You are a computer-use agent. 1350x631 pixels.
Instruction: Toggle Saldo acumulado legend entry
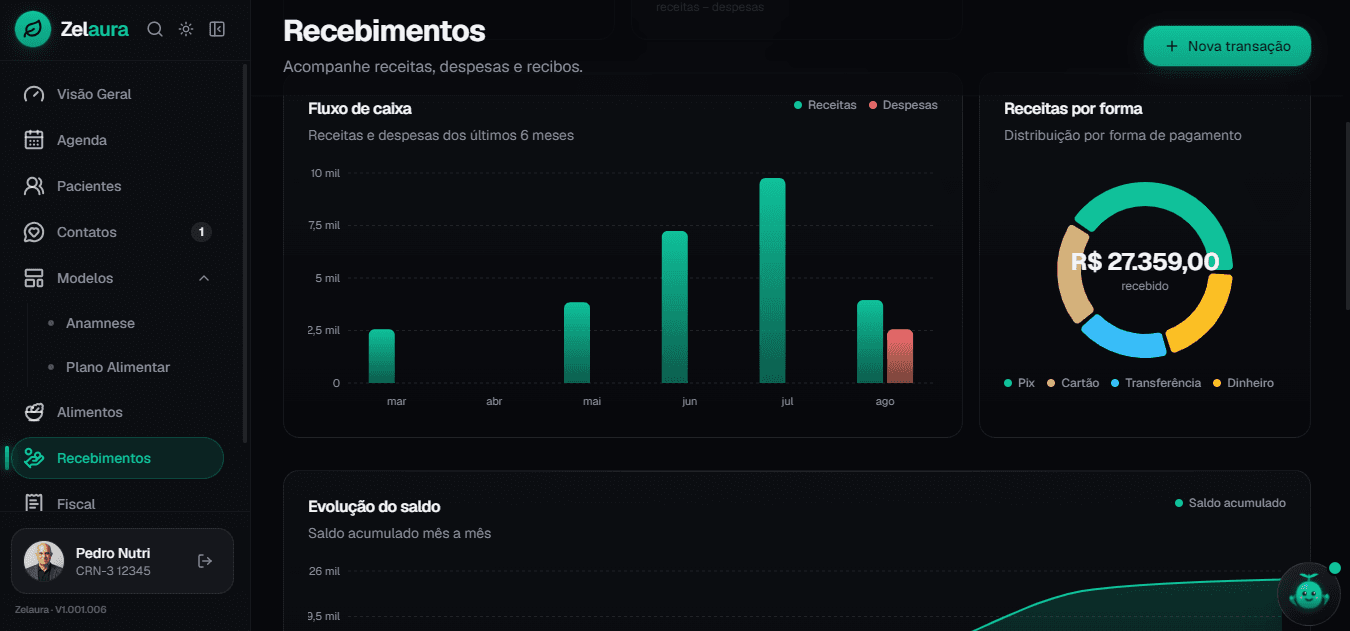click(x=1230, y=503)
